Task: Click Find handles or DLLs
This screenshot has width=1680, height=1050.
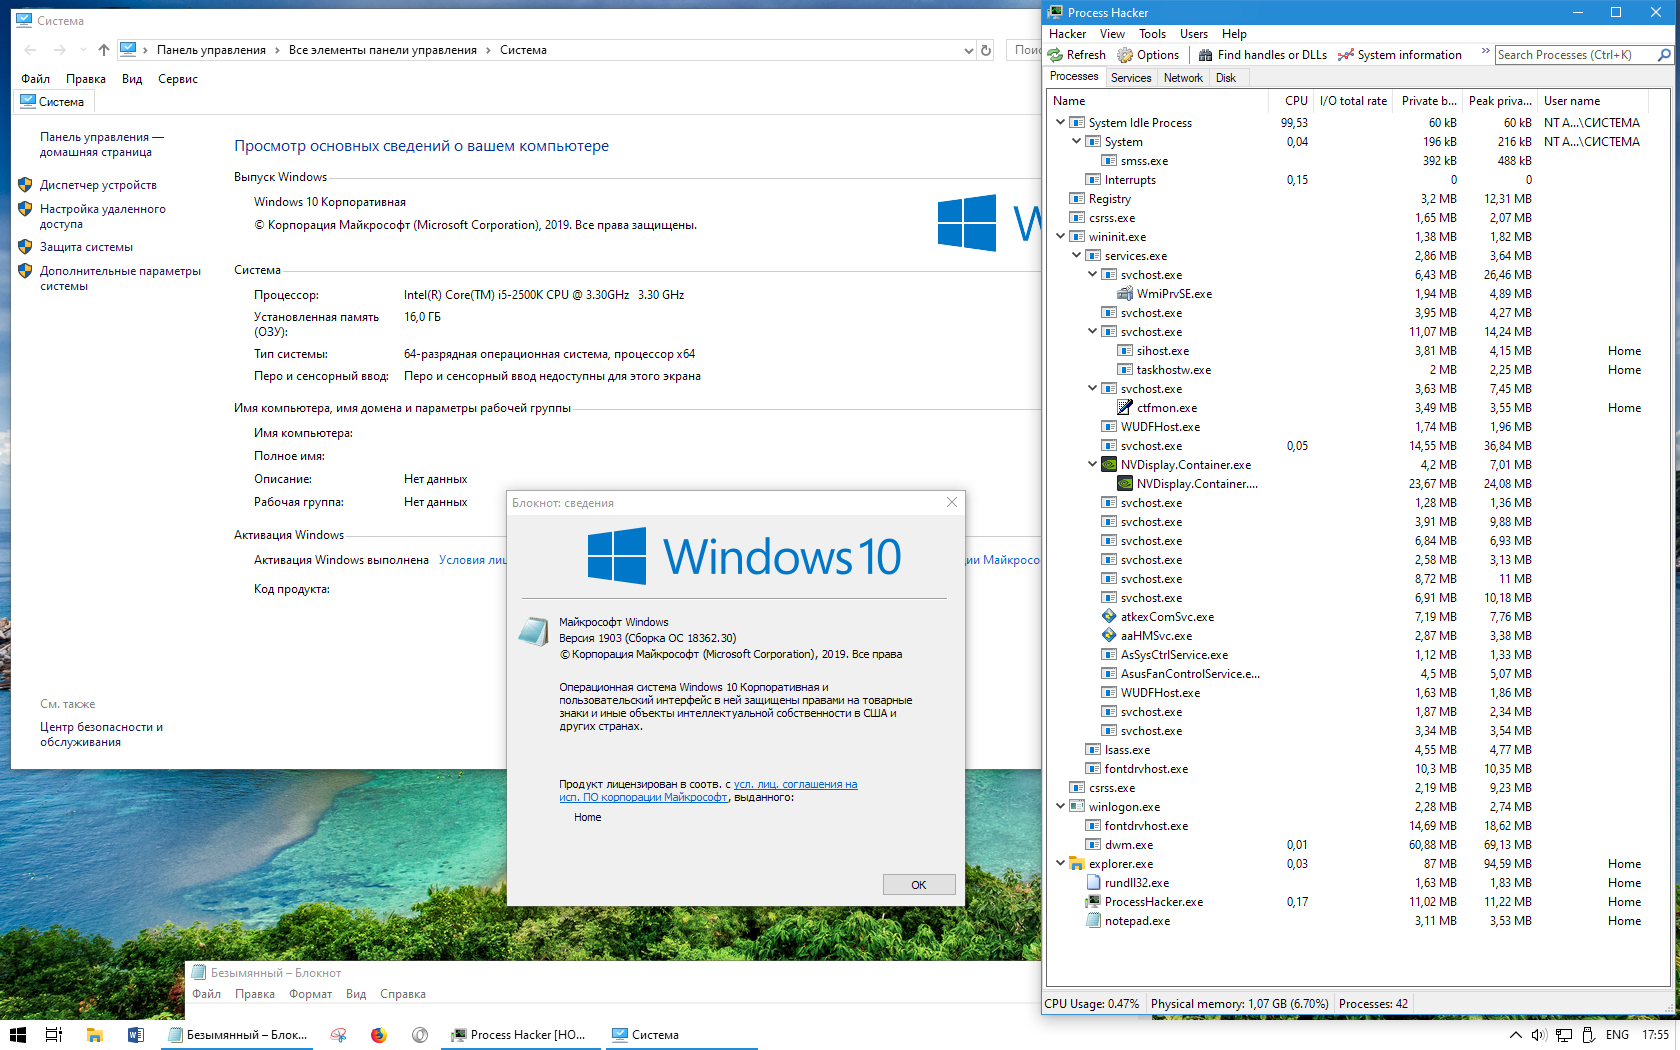Action: click(x=1262, y=55)
